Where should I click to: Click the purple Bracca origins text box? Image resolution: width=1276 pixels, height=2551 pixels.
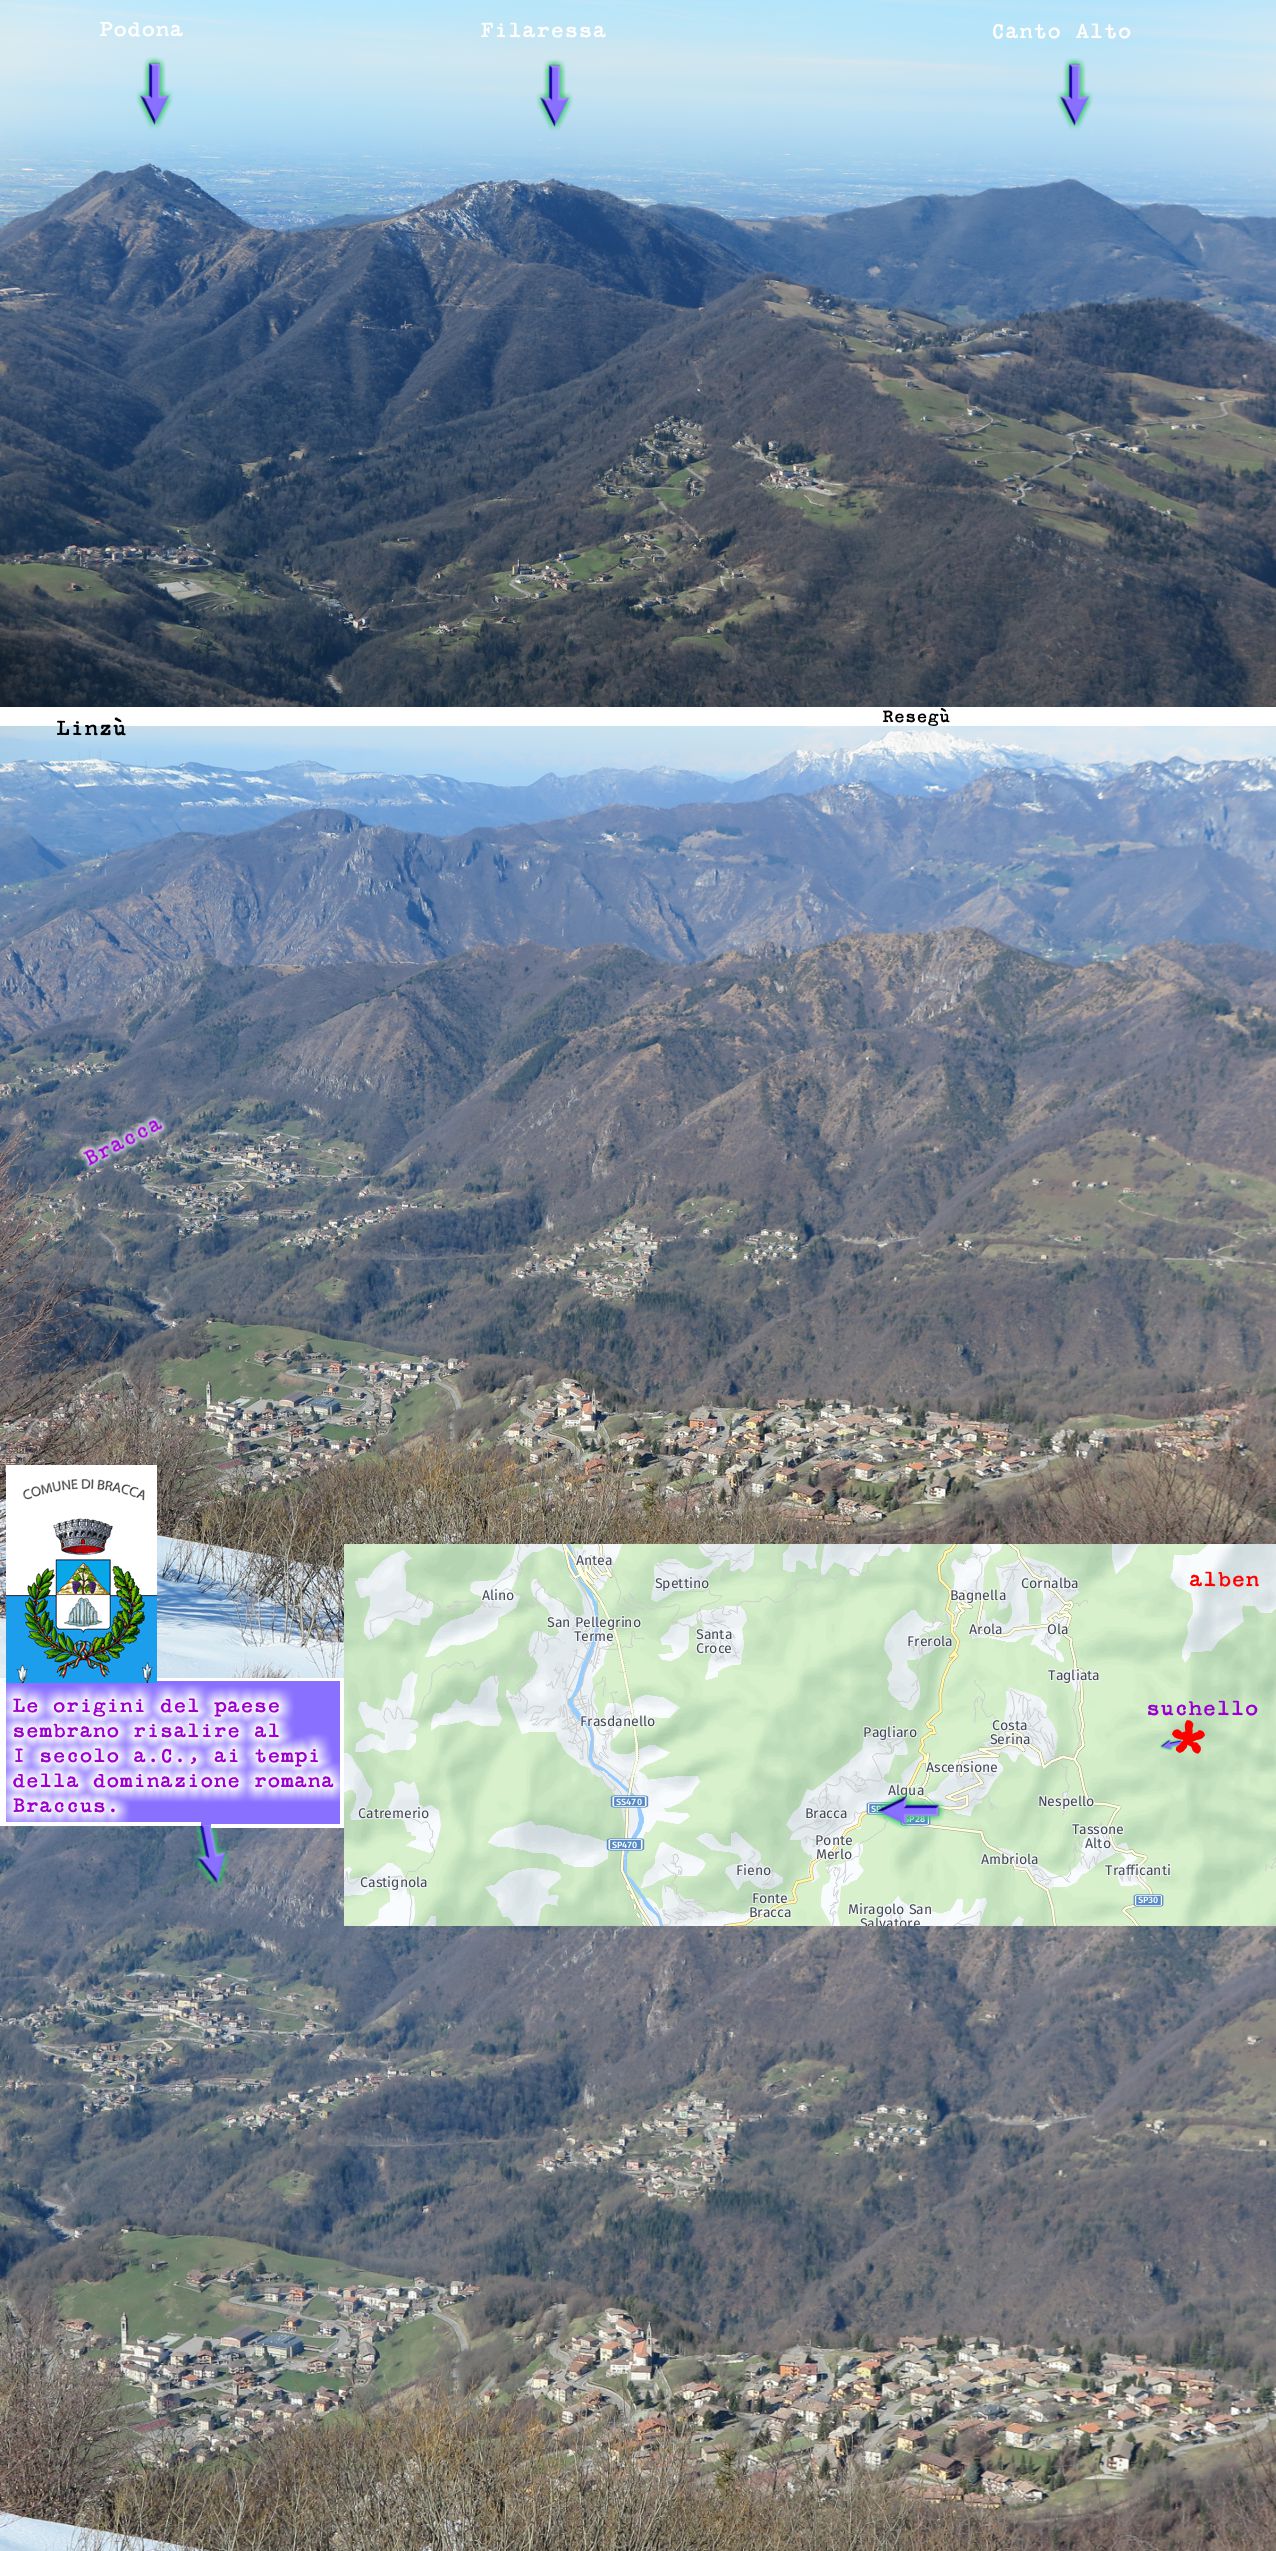[172, 1756]
